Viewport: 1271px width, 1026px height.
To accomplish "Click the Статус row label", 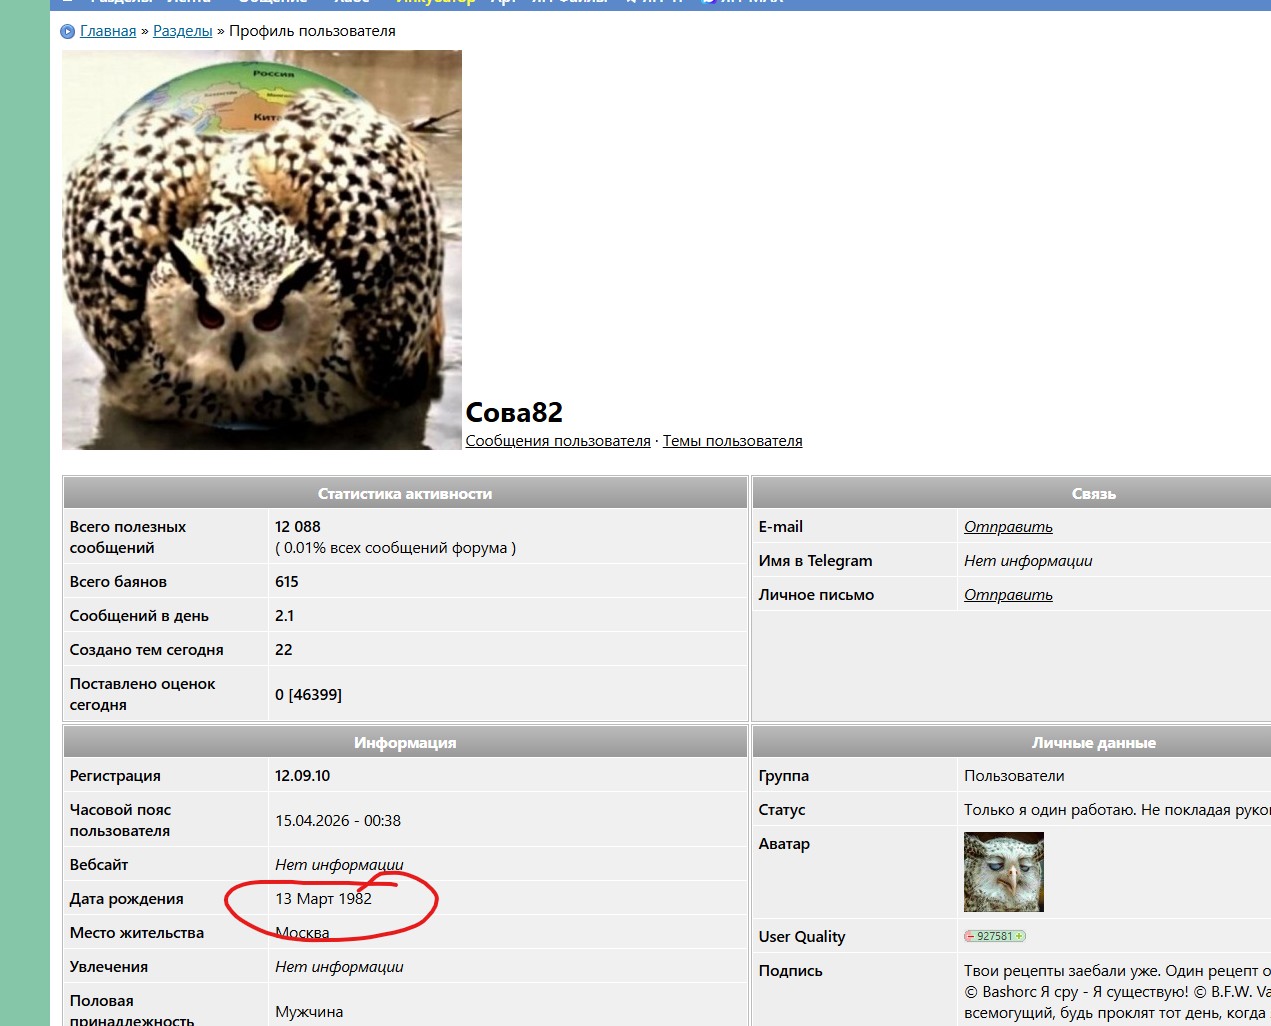I will coord(782,810).
